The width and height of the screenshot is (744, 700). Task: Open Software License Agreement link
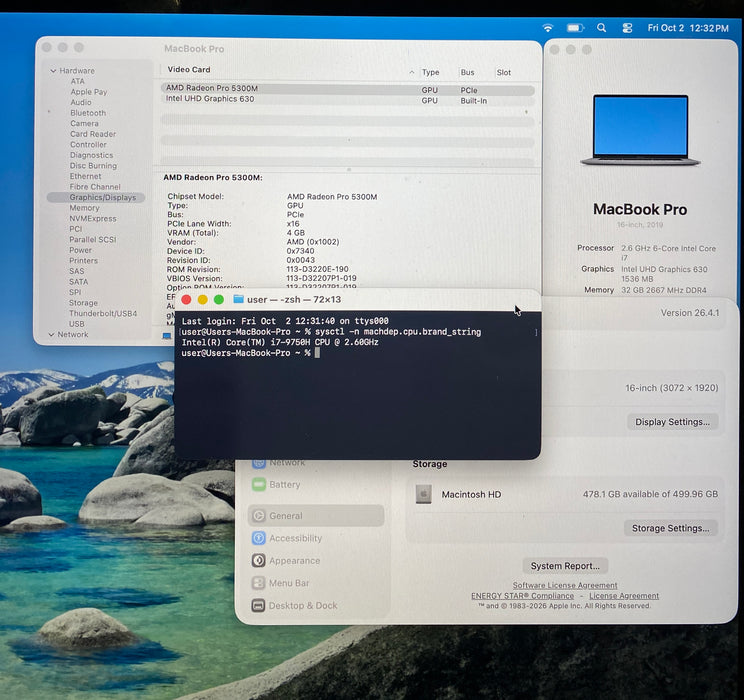565,586
